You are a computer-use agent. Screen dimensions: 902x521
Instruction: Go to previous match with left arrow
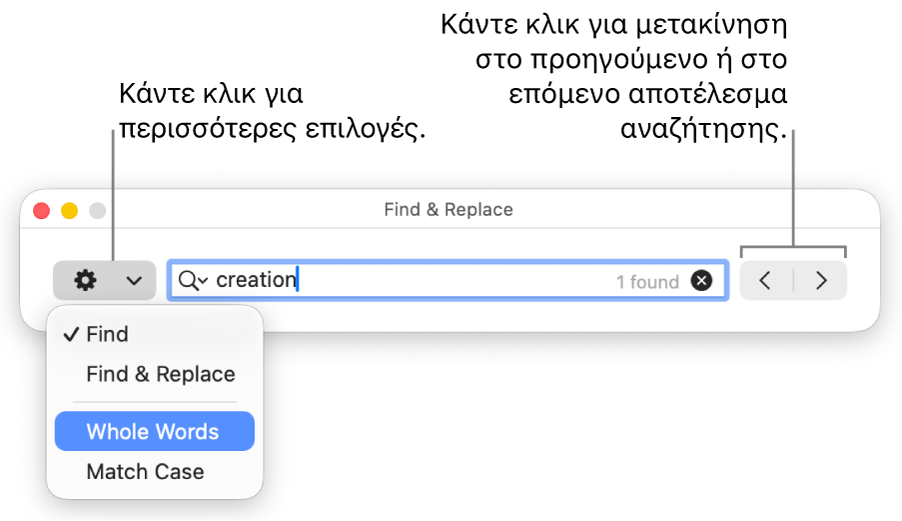pyautogui.click(x=766, y=281)
